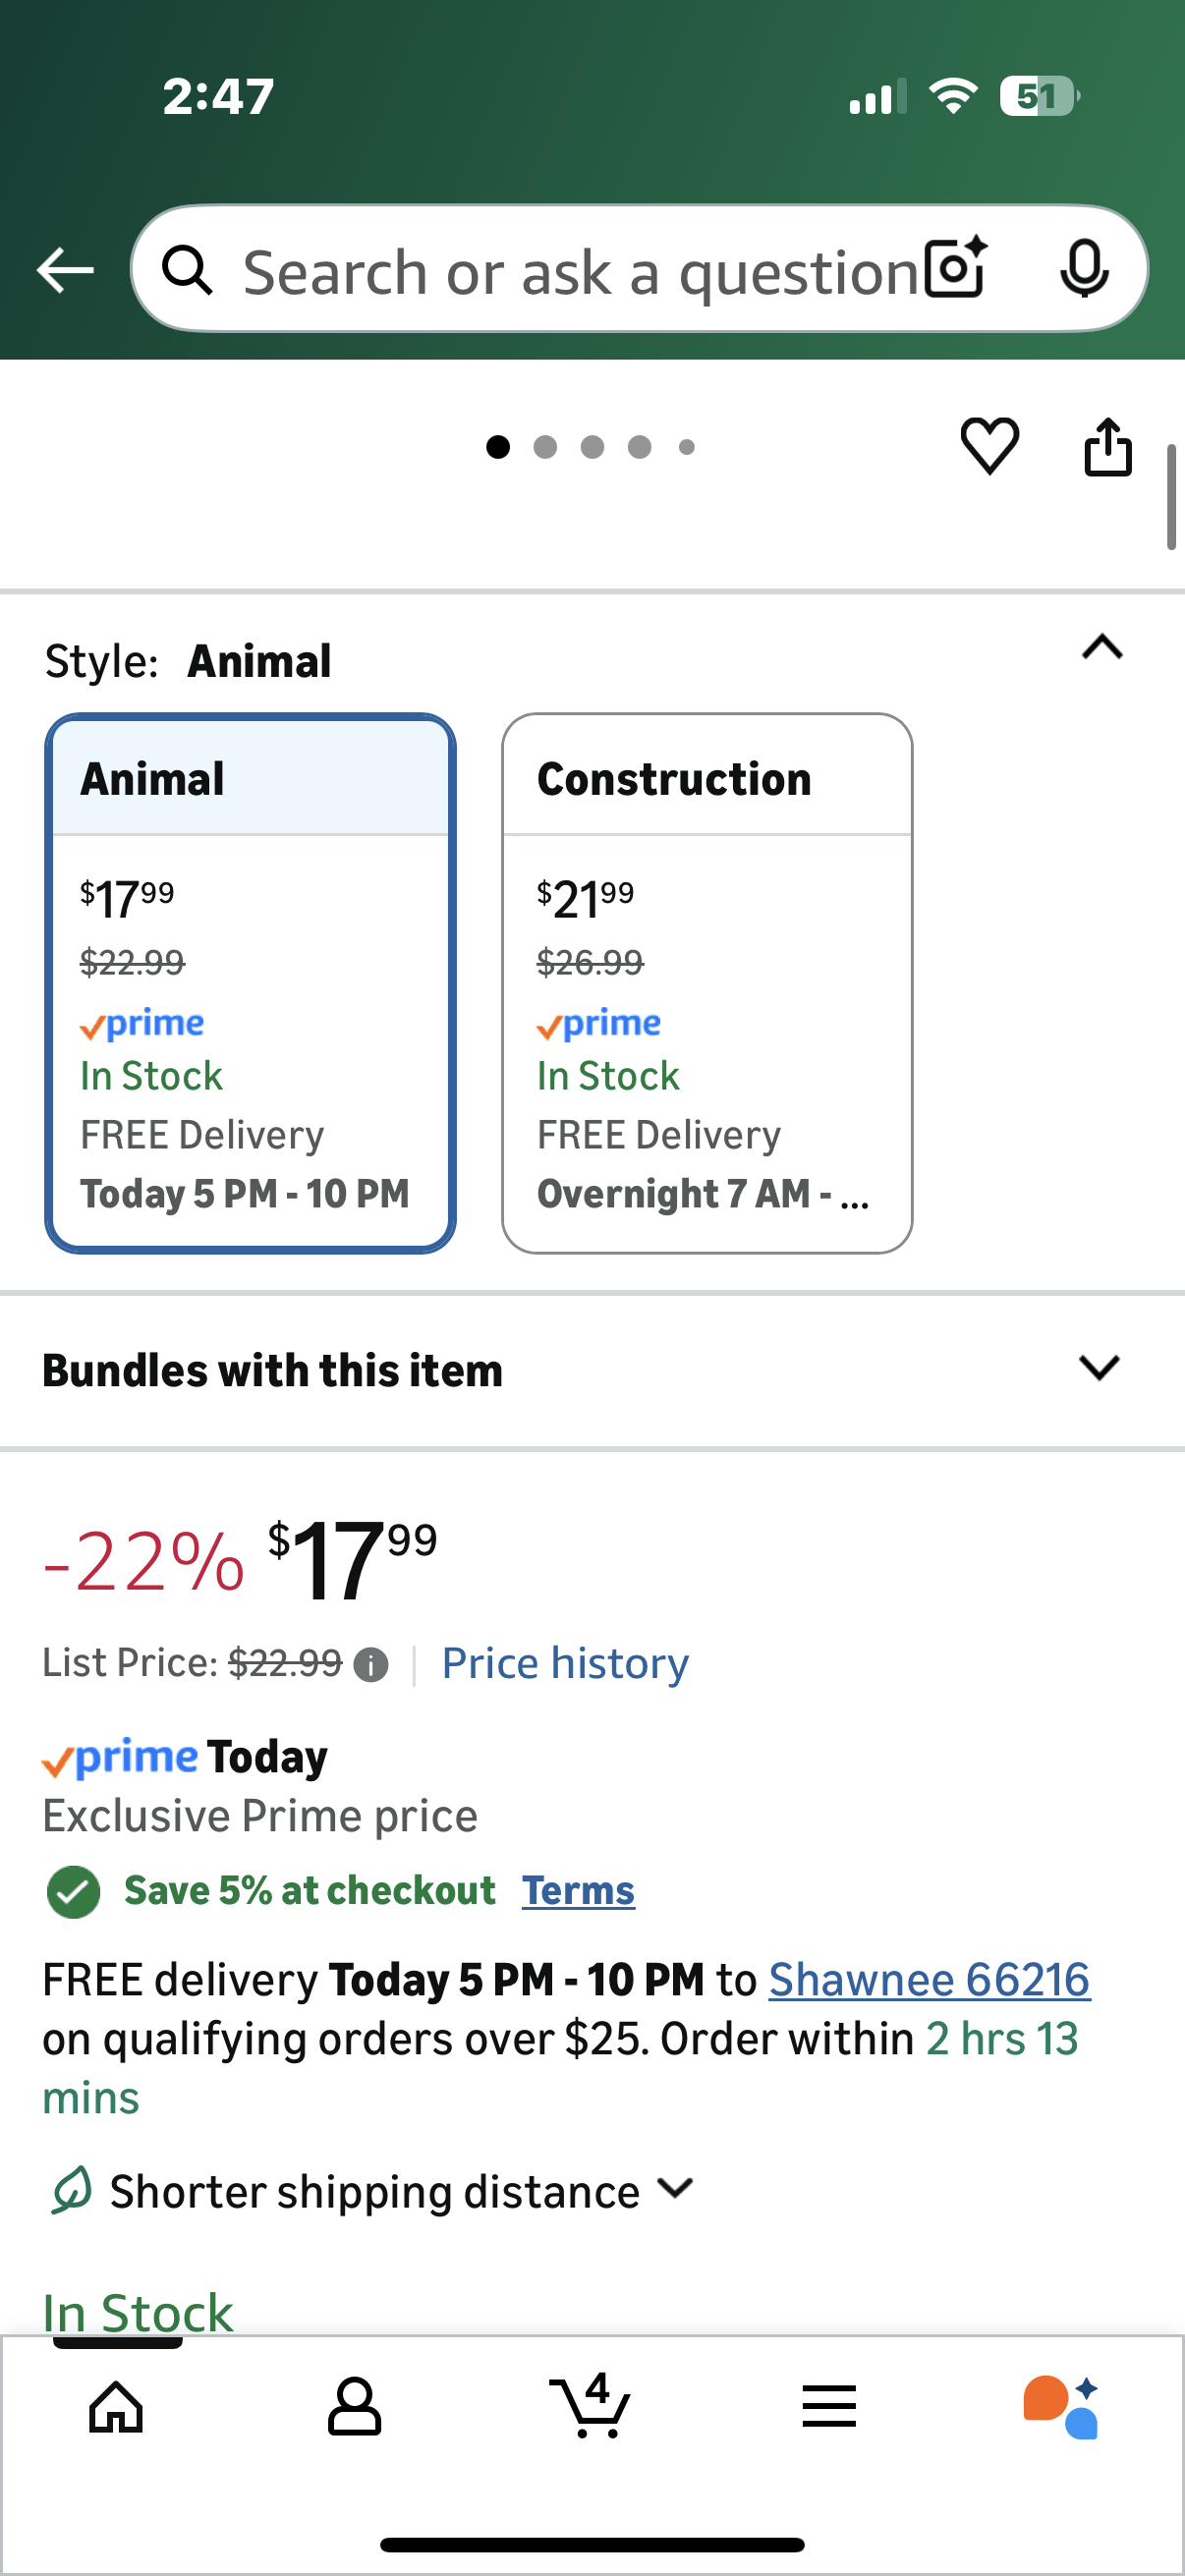Open the hamburger menu
The image size is (1185, 2576).
pyautogui.click(x=828, y=2405)
